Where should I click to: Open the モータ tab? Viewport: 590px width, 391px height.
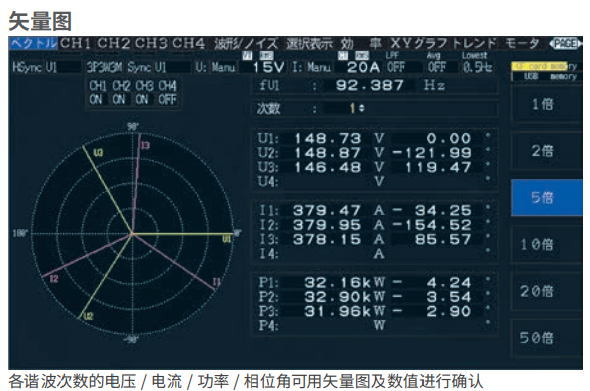click(x=522, y=44)
